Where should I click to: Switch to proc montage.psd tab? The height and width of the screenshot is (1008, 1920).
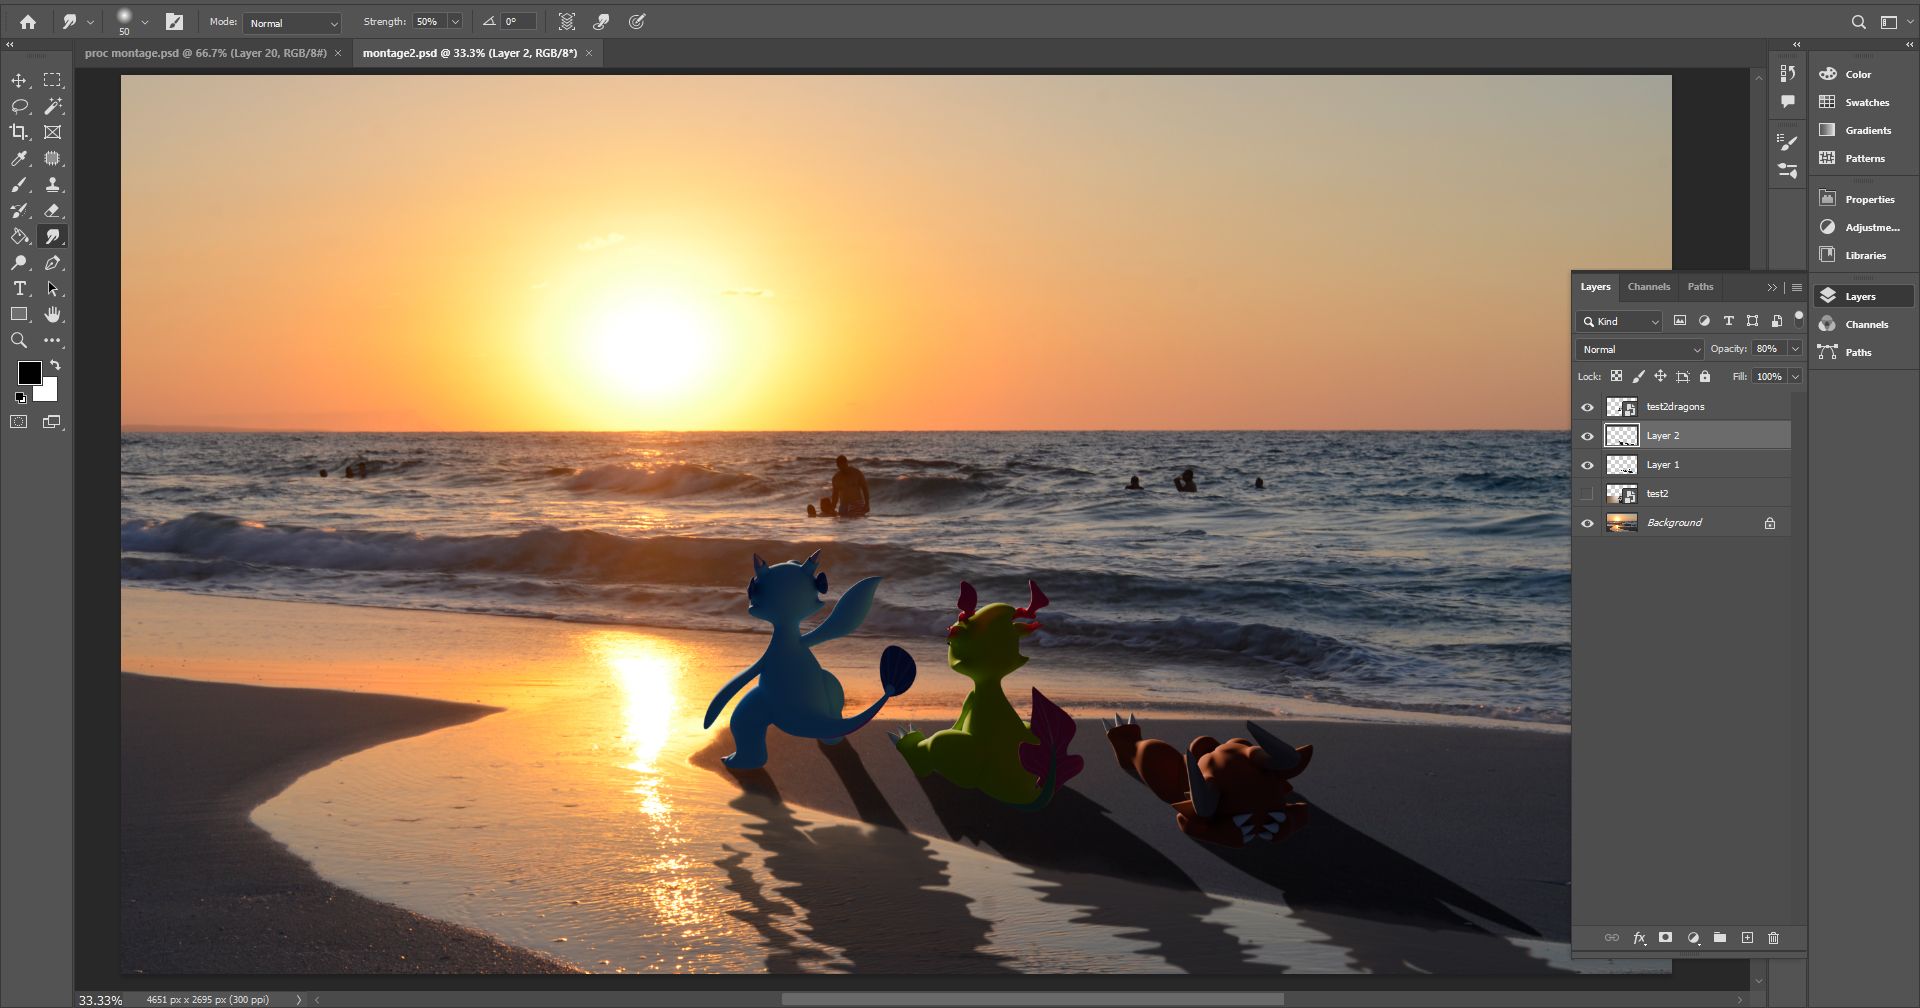[206, 53]
